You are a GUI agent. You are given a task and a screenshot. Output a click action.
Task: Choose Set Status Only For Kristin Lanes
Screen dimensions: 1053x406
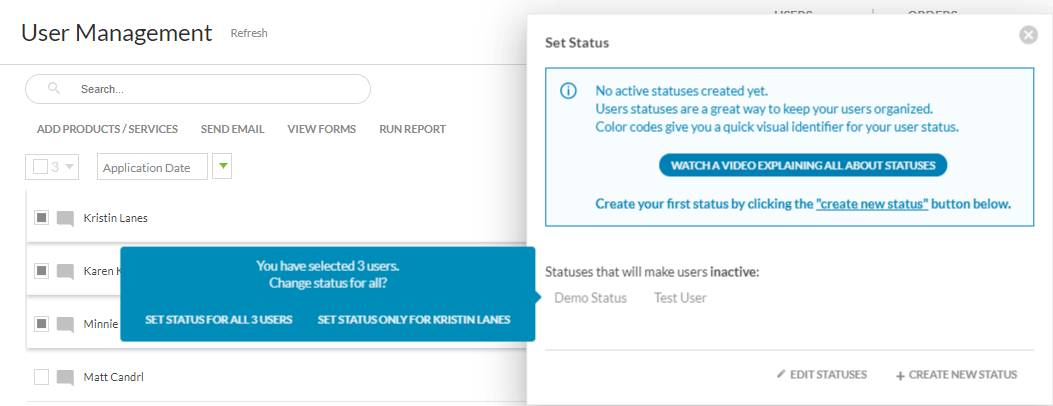[414, 320]
